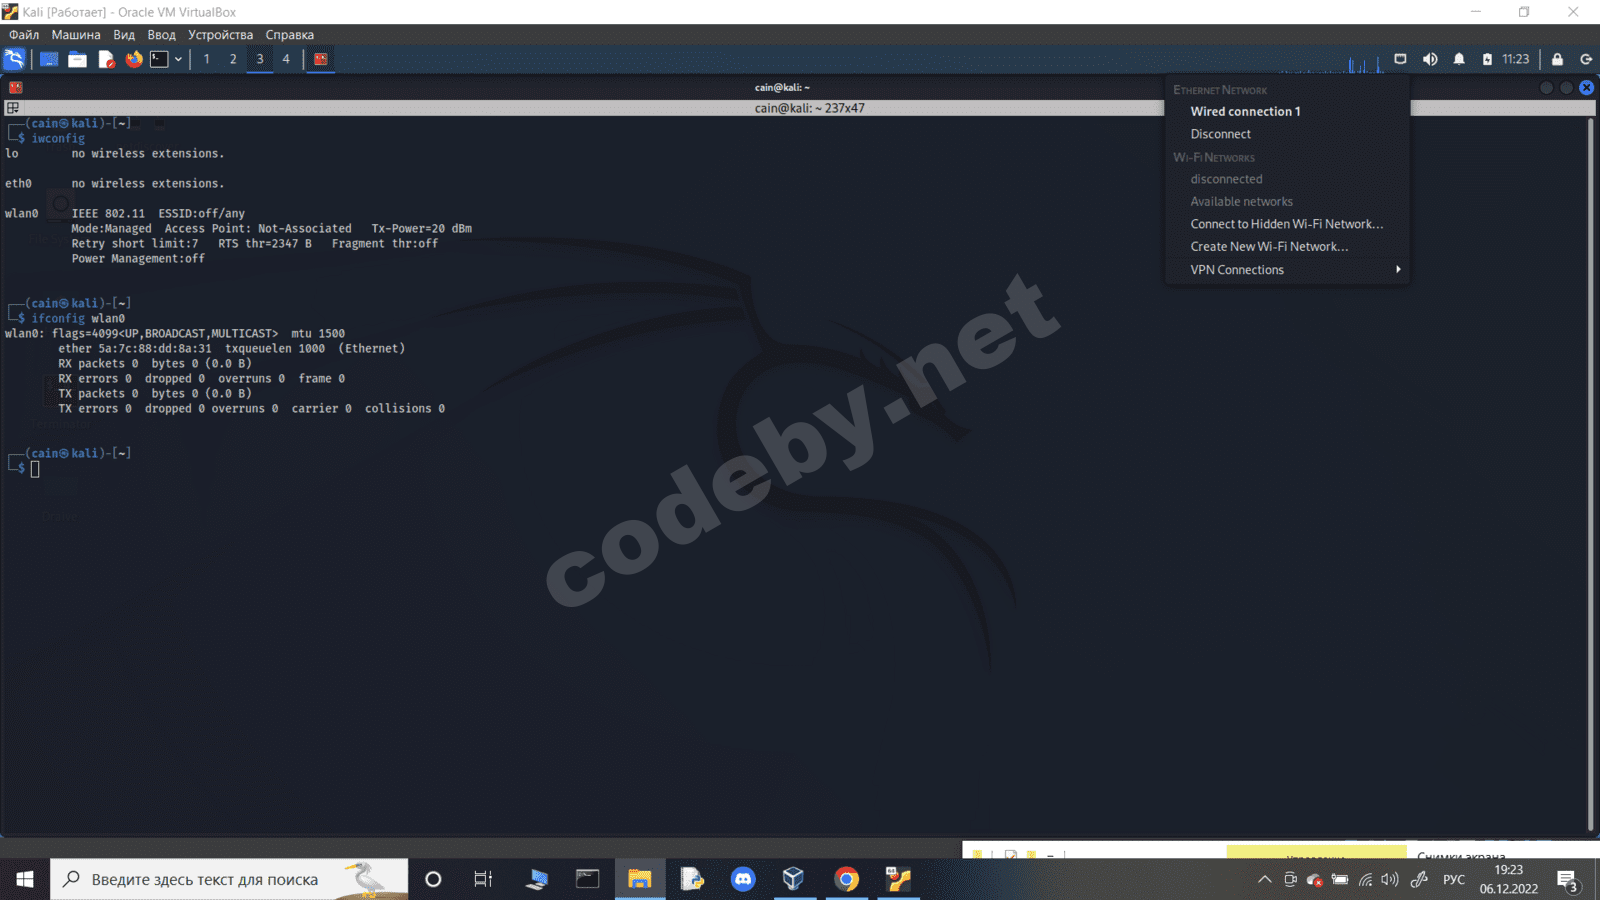Open the Справка menu
This screenshot has height=900, width=1600.
click(x=289, y=35)
